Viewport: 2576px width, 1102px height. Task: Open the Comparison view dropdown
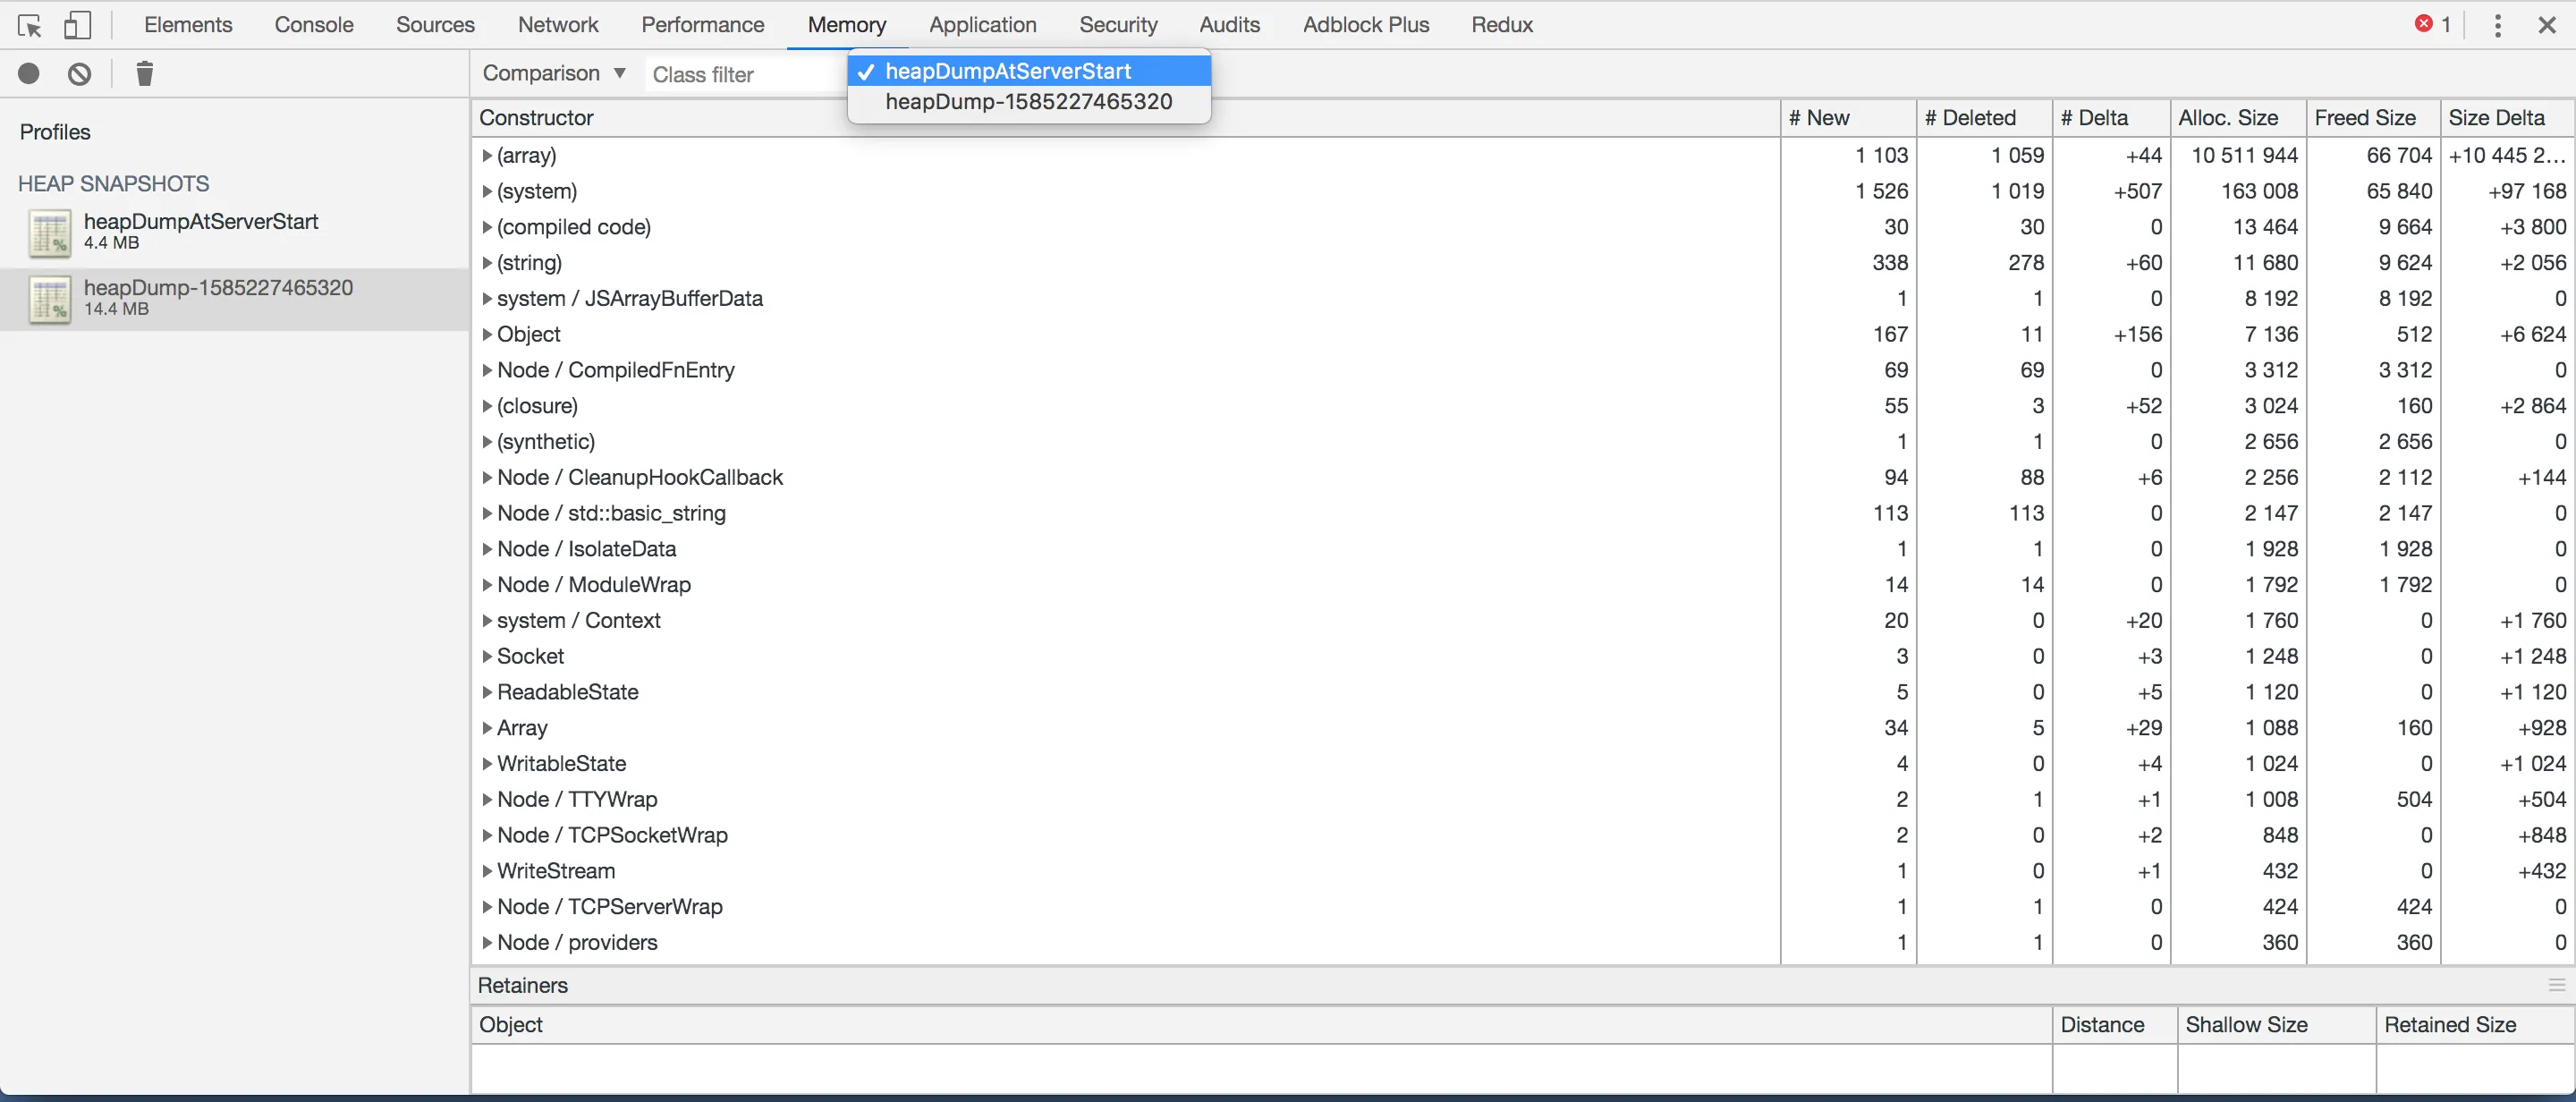pos(554,74)
